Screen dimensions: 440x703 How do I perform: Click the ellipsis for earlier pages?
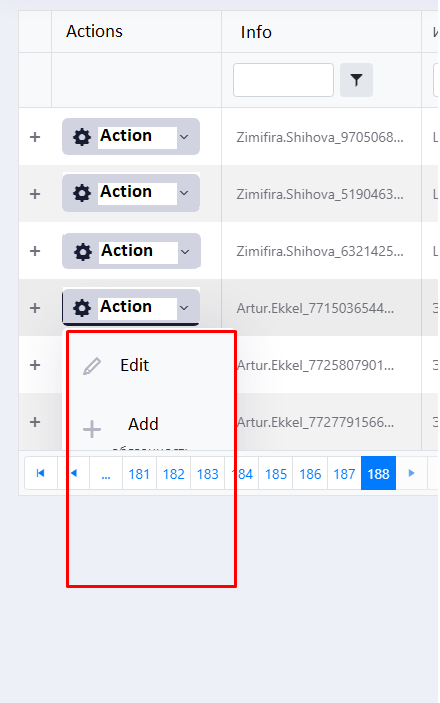pyautogui.click(x=106, y=473)
